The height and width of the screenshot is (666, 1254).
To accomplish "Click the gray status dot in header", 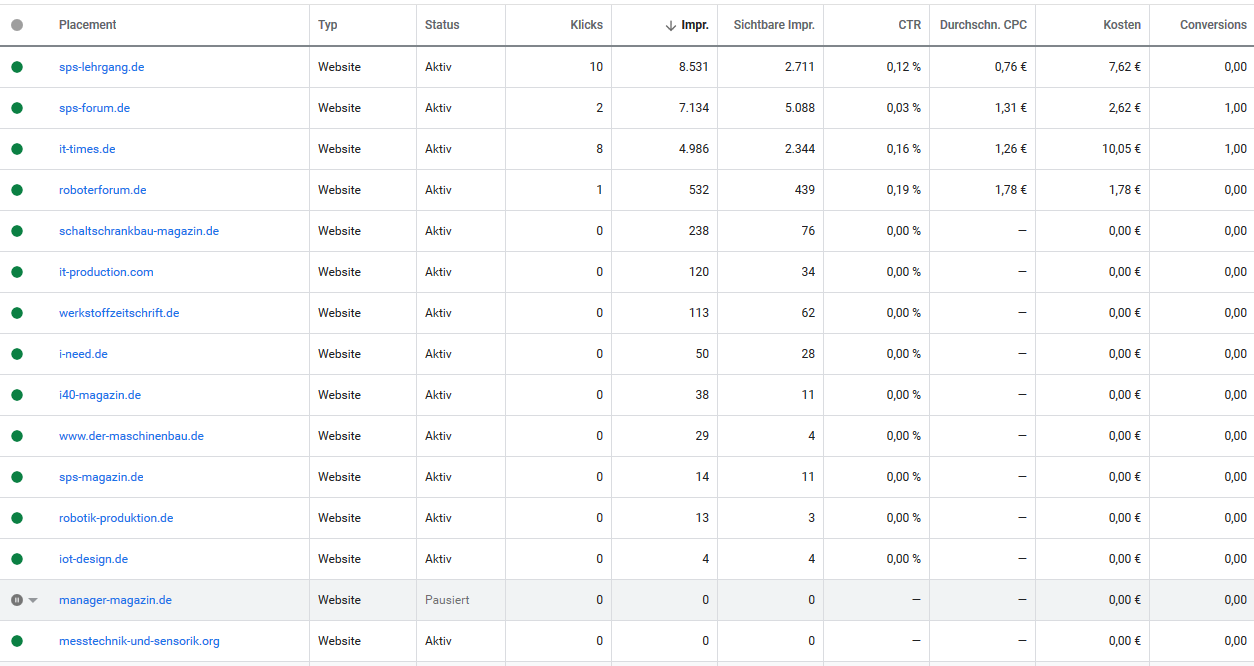I will click(17, 25).
